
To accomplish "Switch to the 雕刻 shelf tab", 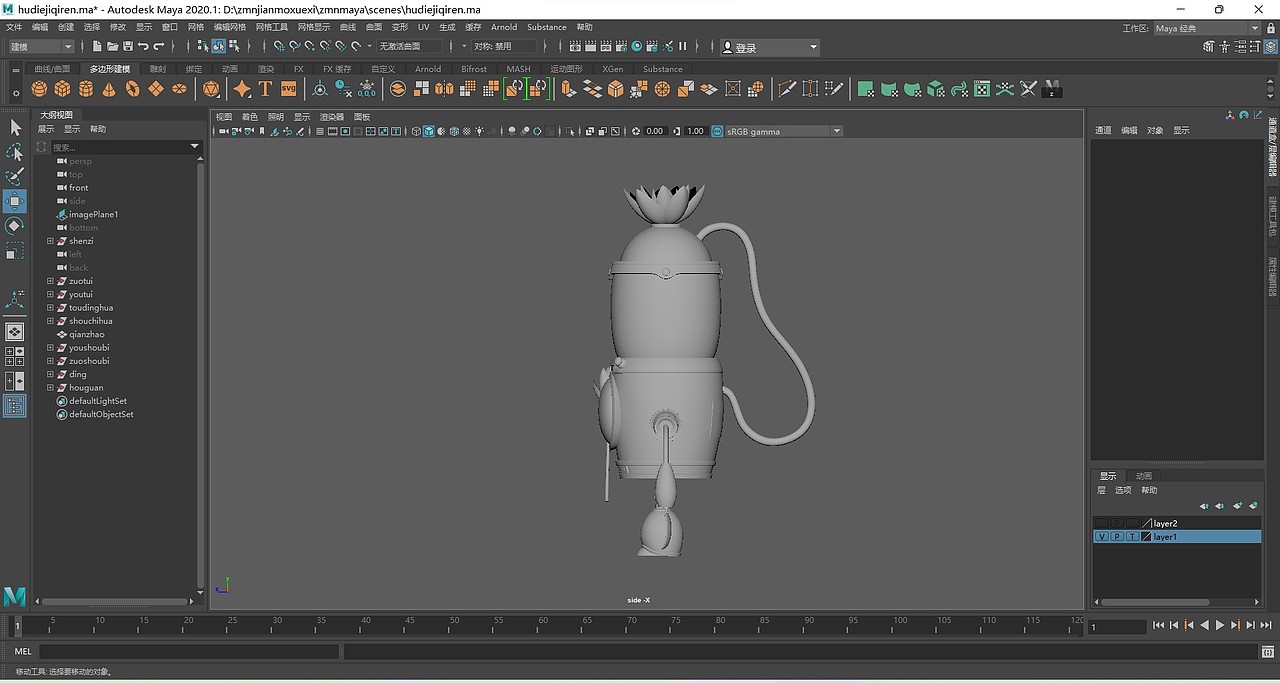I will coord(158,69).
